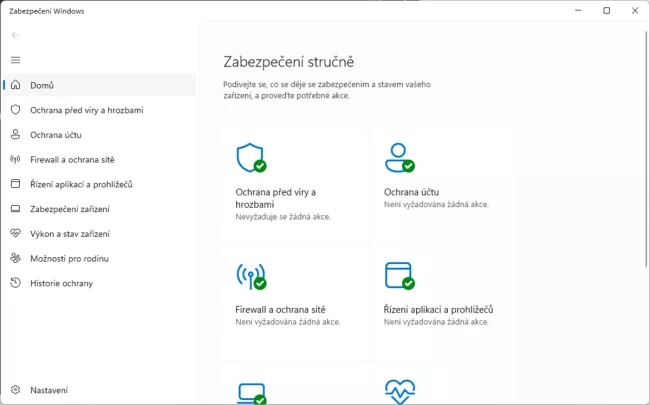Image resolution: width=650 pixels, height=405 pixels.
Task: Click the window icon beside Řízení aplikací a prohlížečů in the sidebar
Action: (x=15, y=184)
